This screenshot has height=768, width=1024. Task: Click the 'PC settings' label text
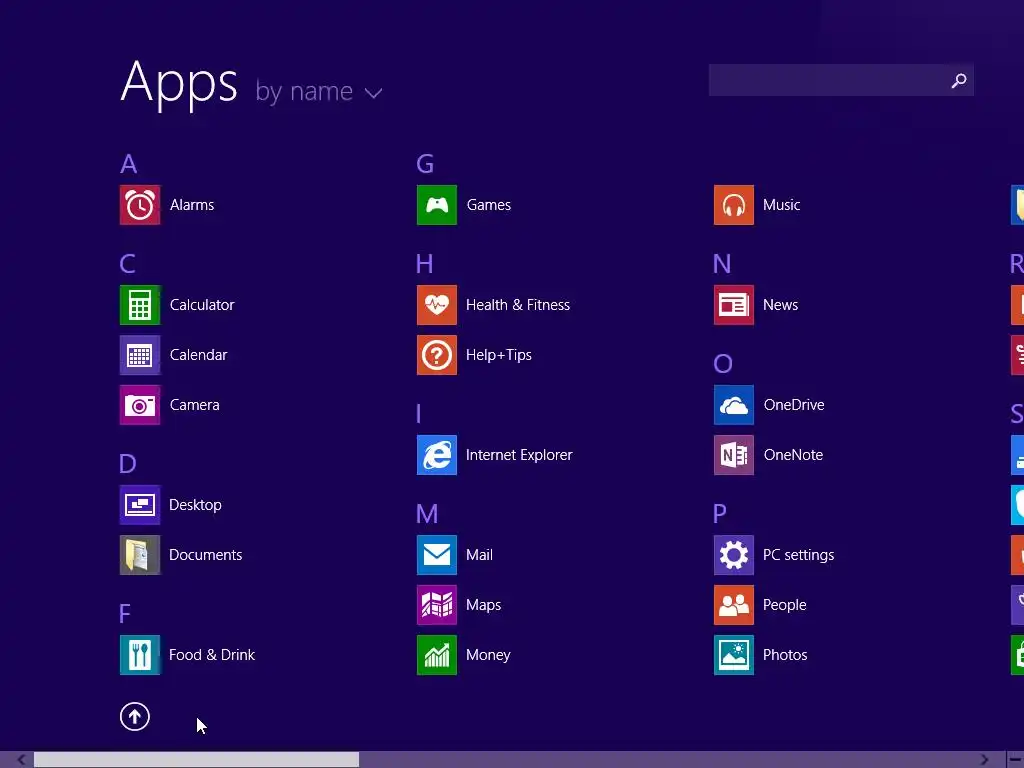pyautogui.click(x=799, y=555)
